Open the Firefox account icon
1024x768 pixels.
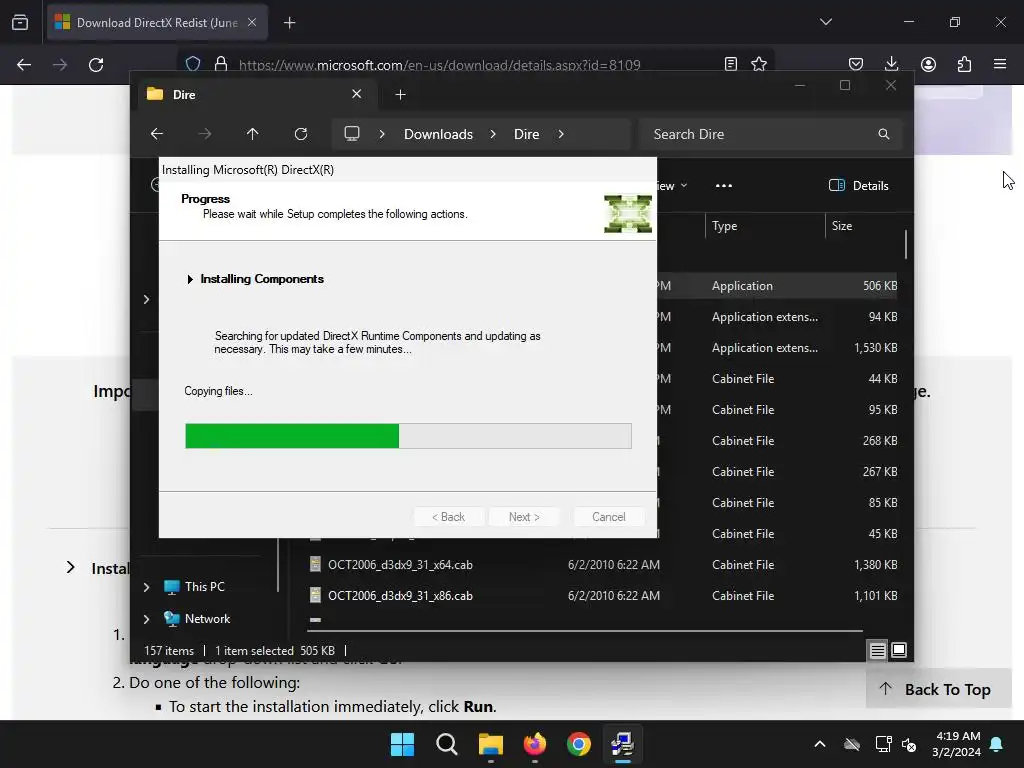click(928, 64)
